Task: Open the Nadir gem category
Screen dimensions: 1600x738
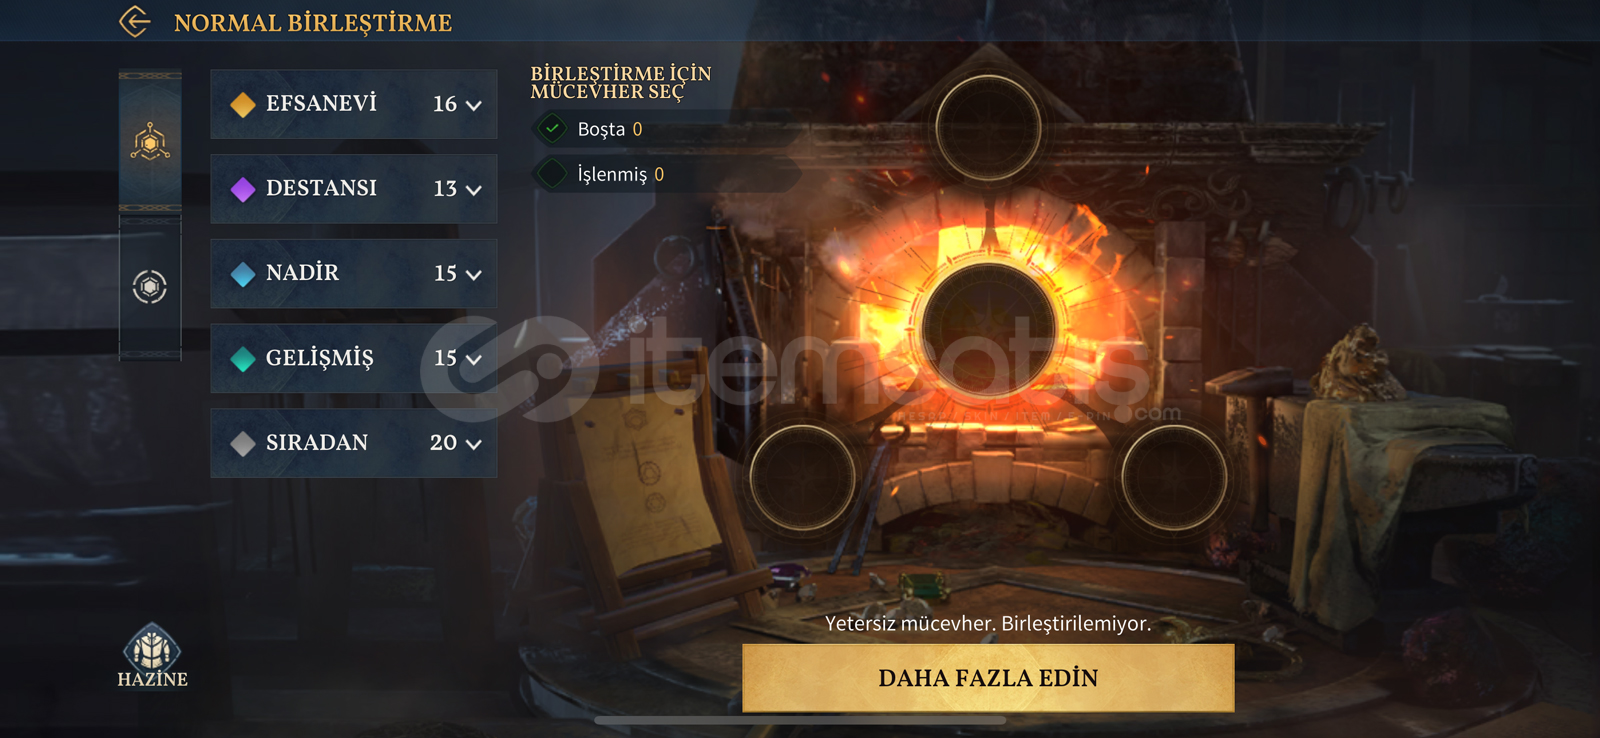Action: click(x=354, y=273)
